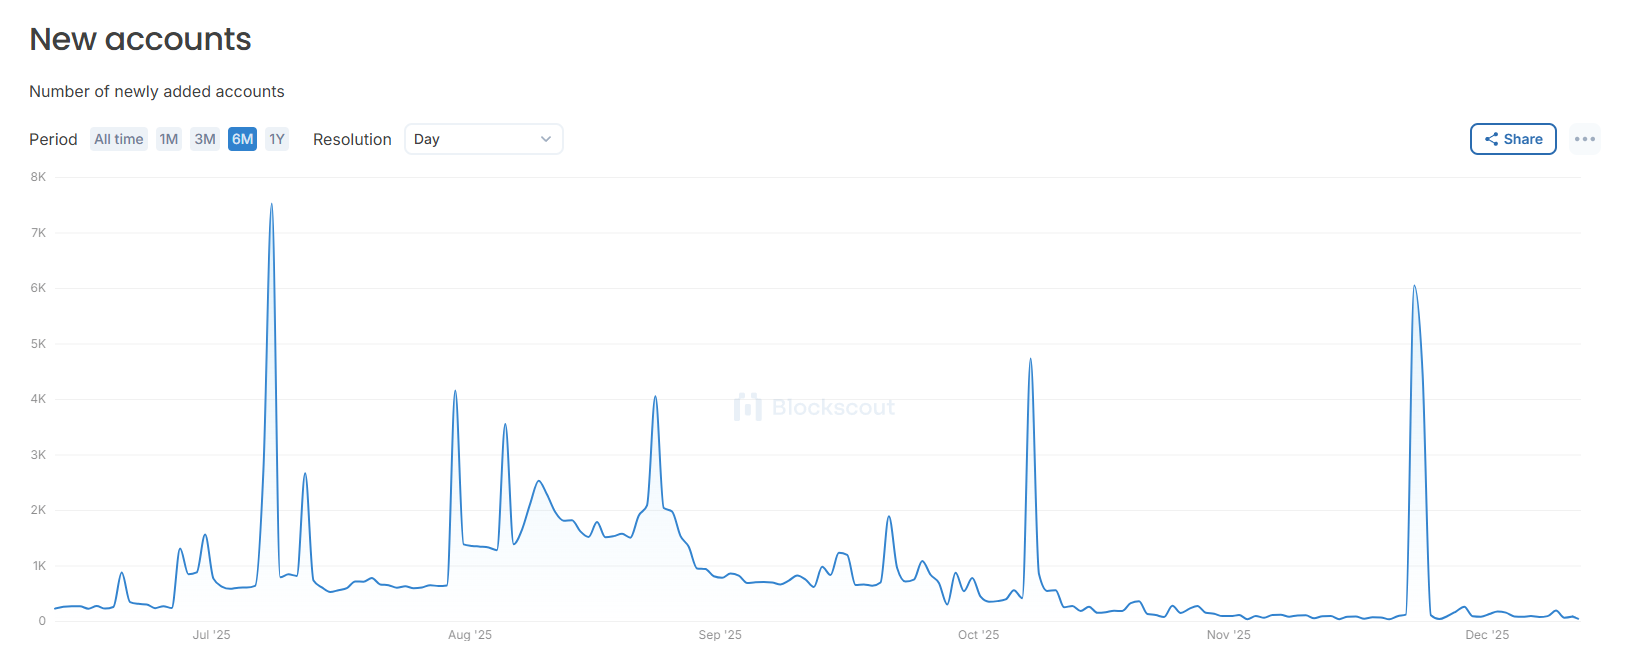The width and height of the screenshot is (1634, 663).
Task: Click the late November 6K spike
Action: coord(1414,287)
